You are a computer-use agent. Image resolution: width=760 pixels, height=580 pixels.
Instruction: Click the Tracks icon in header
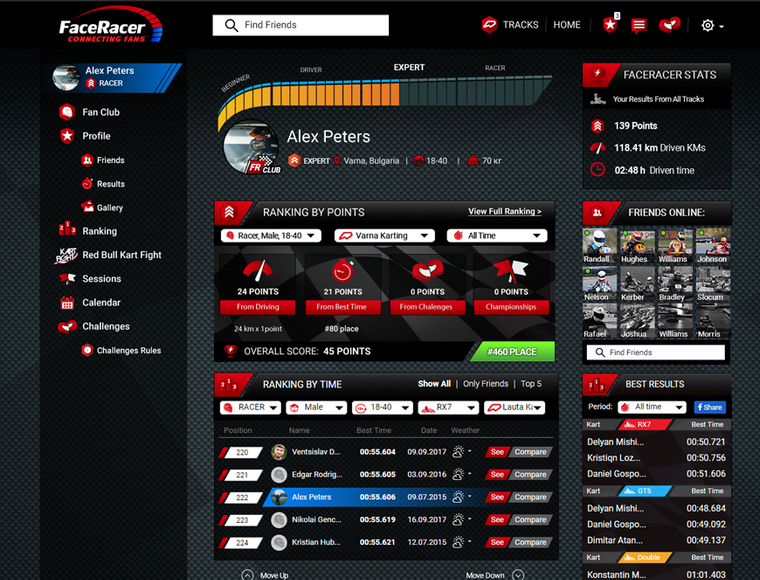(490, 24)
